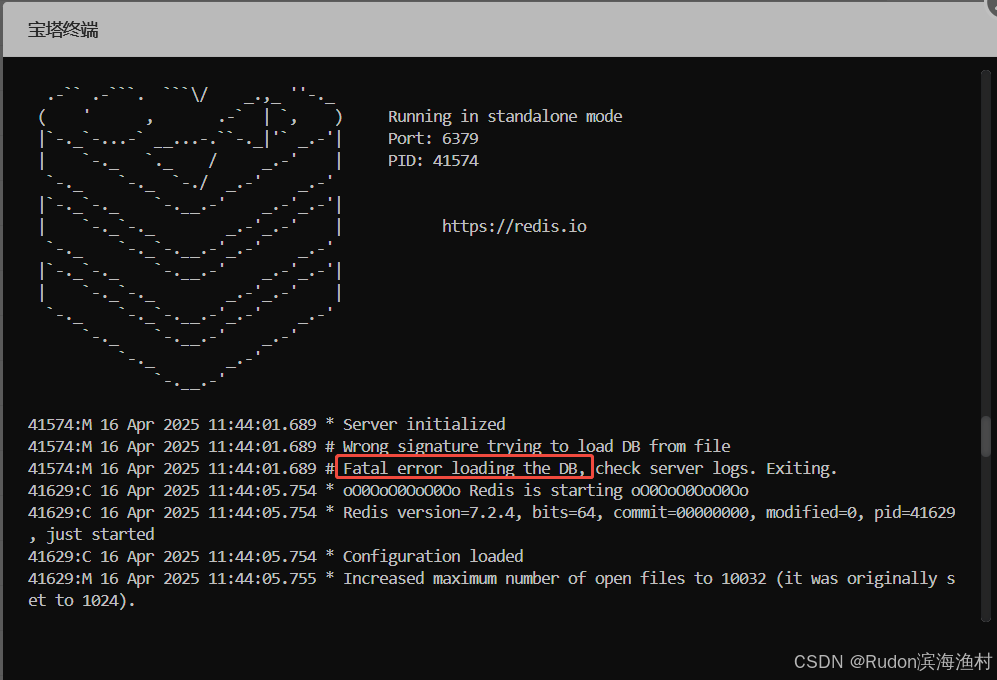Select the "PID: 41574" text
Viewport: 997px width, 680px height.
(433, 160)
